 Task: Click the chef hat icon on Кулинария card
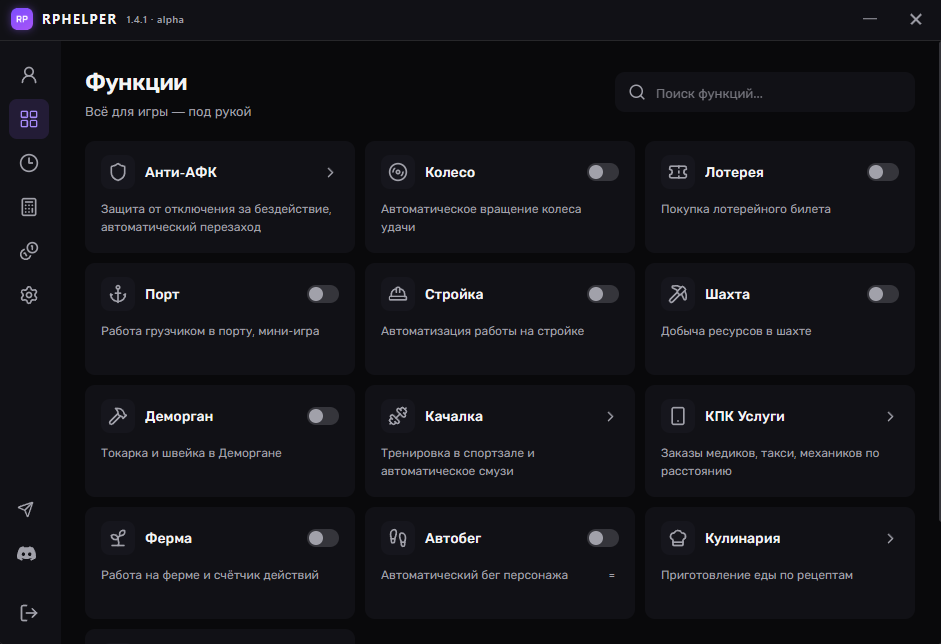coord(678,538)
